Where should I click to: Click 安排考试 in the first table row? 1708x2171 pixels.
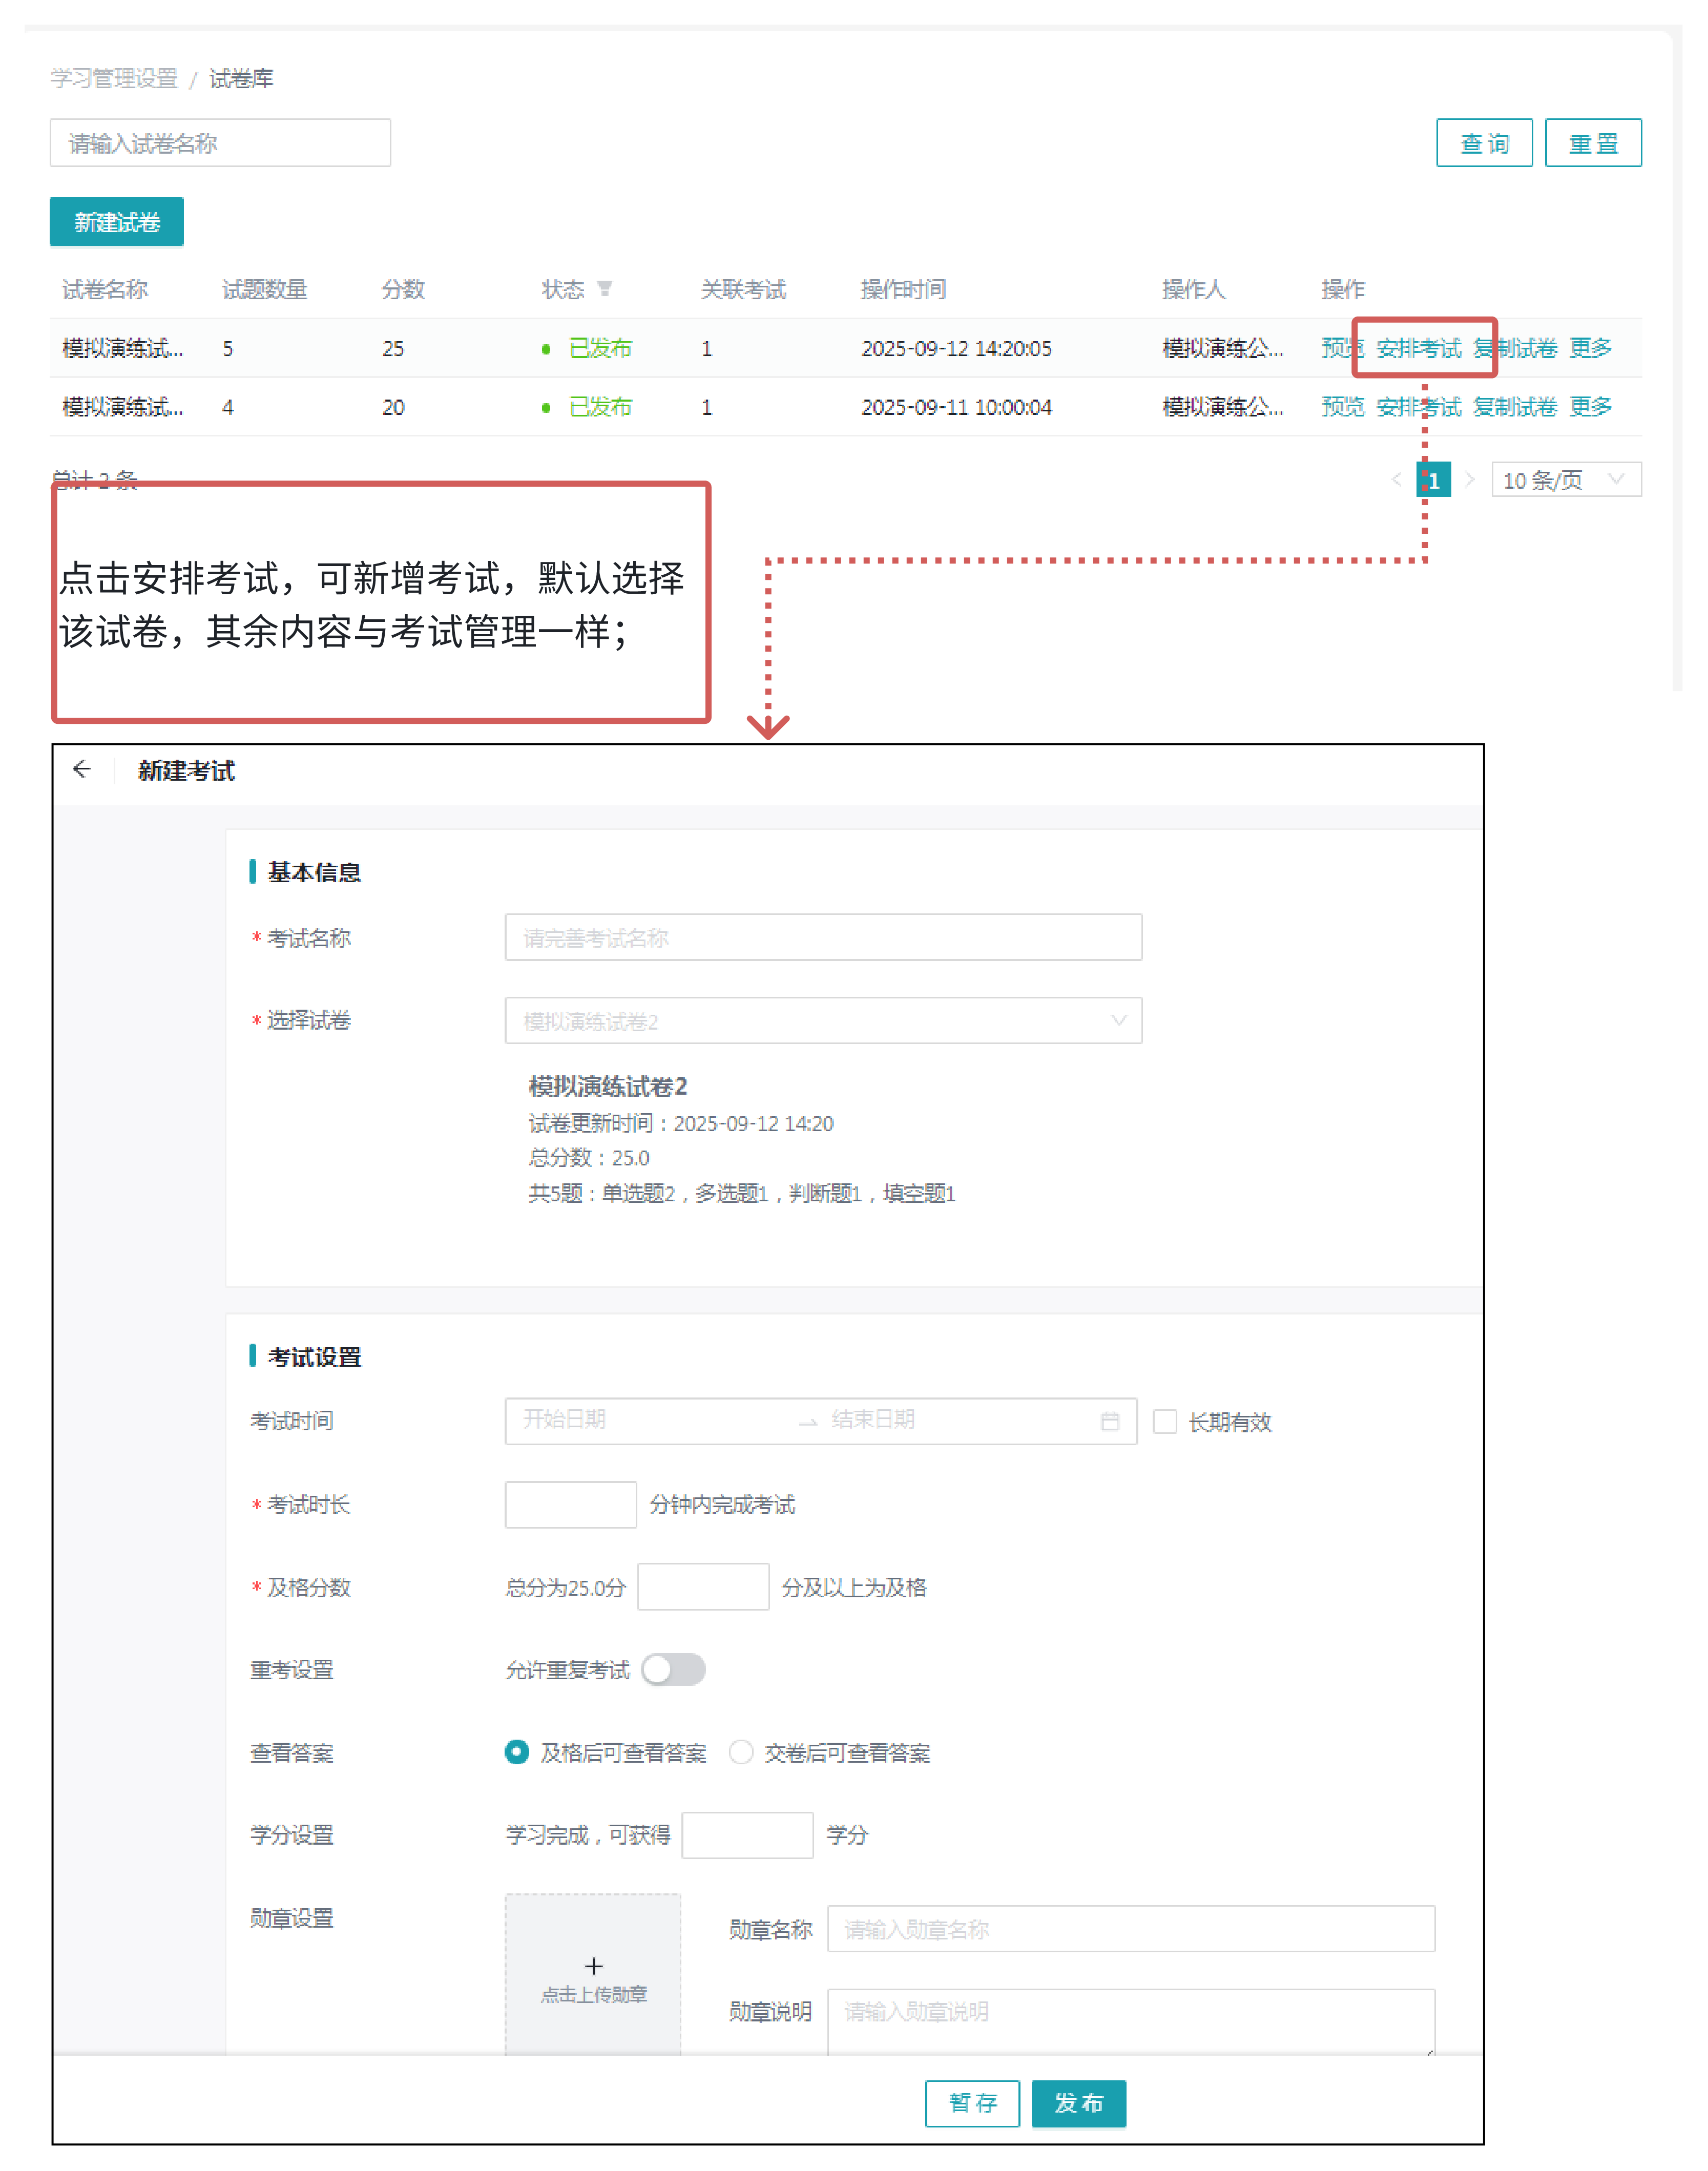coord(1418,348)
